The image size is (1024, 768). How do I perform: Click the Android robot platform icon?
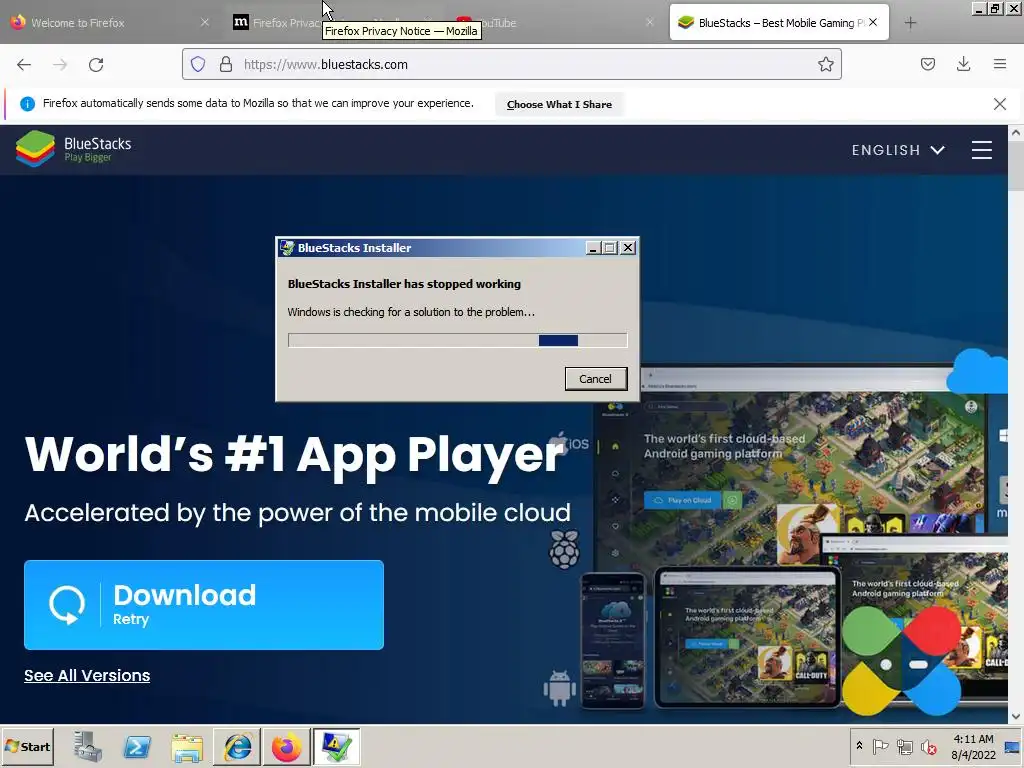pyautogui.click(x=560, y=687)
